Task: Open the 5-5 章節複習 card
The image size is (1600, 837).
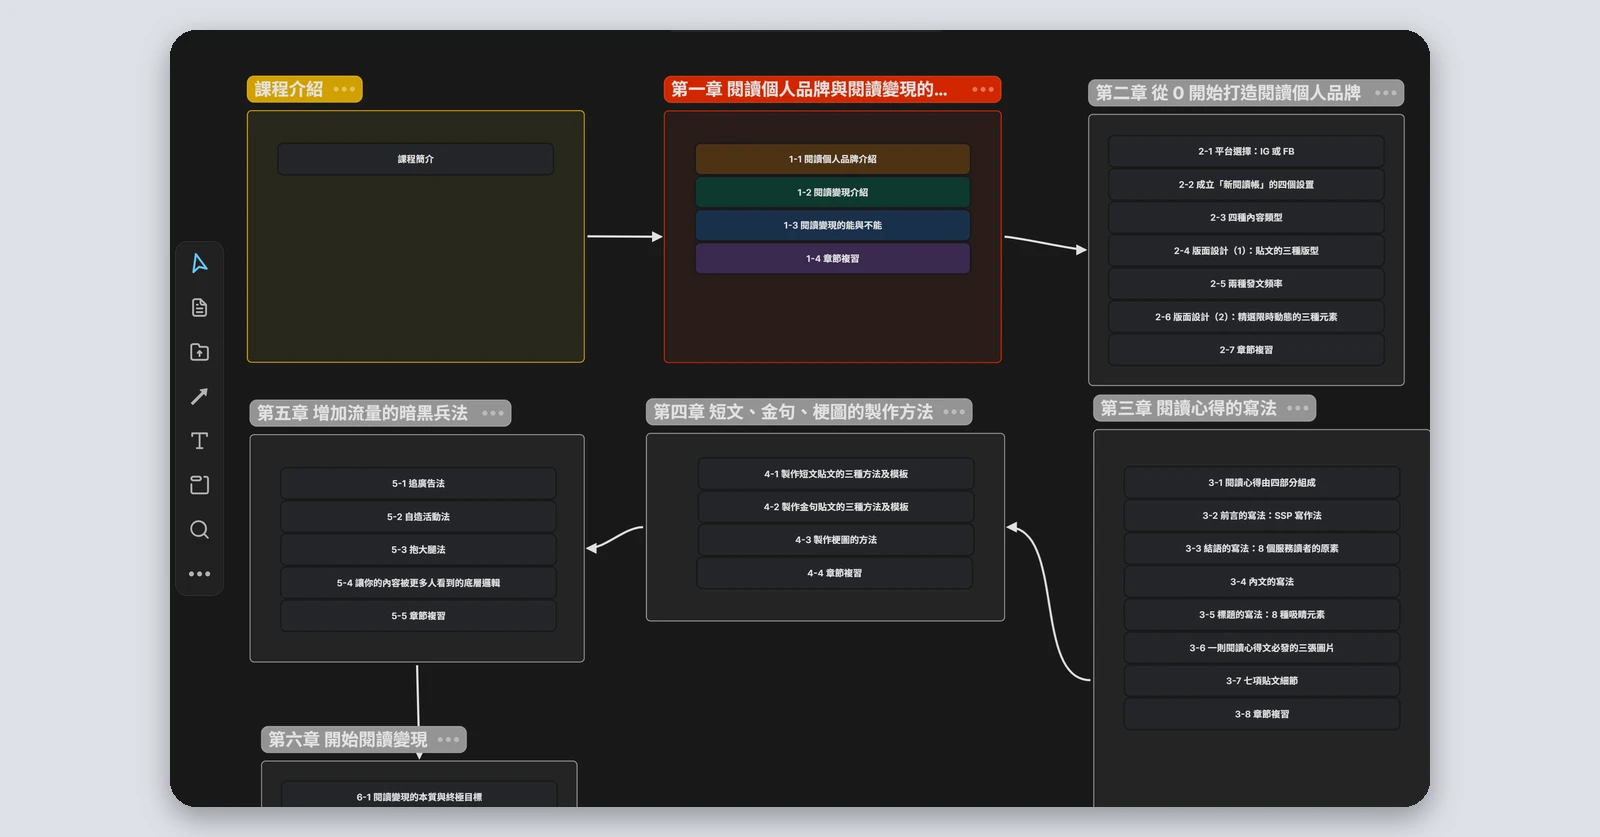Action: (x=418, y=616)
